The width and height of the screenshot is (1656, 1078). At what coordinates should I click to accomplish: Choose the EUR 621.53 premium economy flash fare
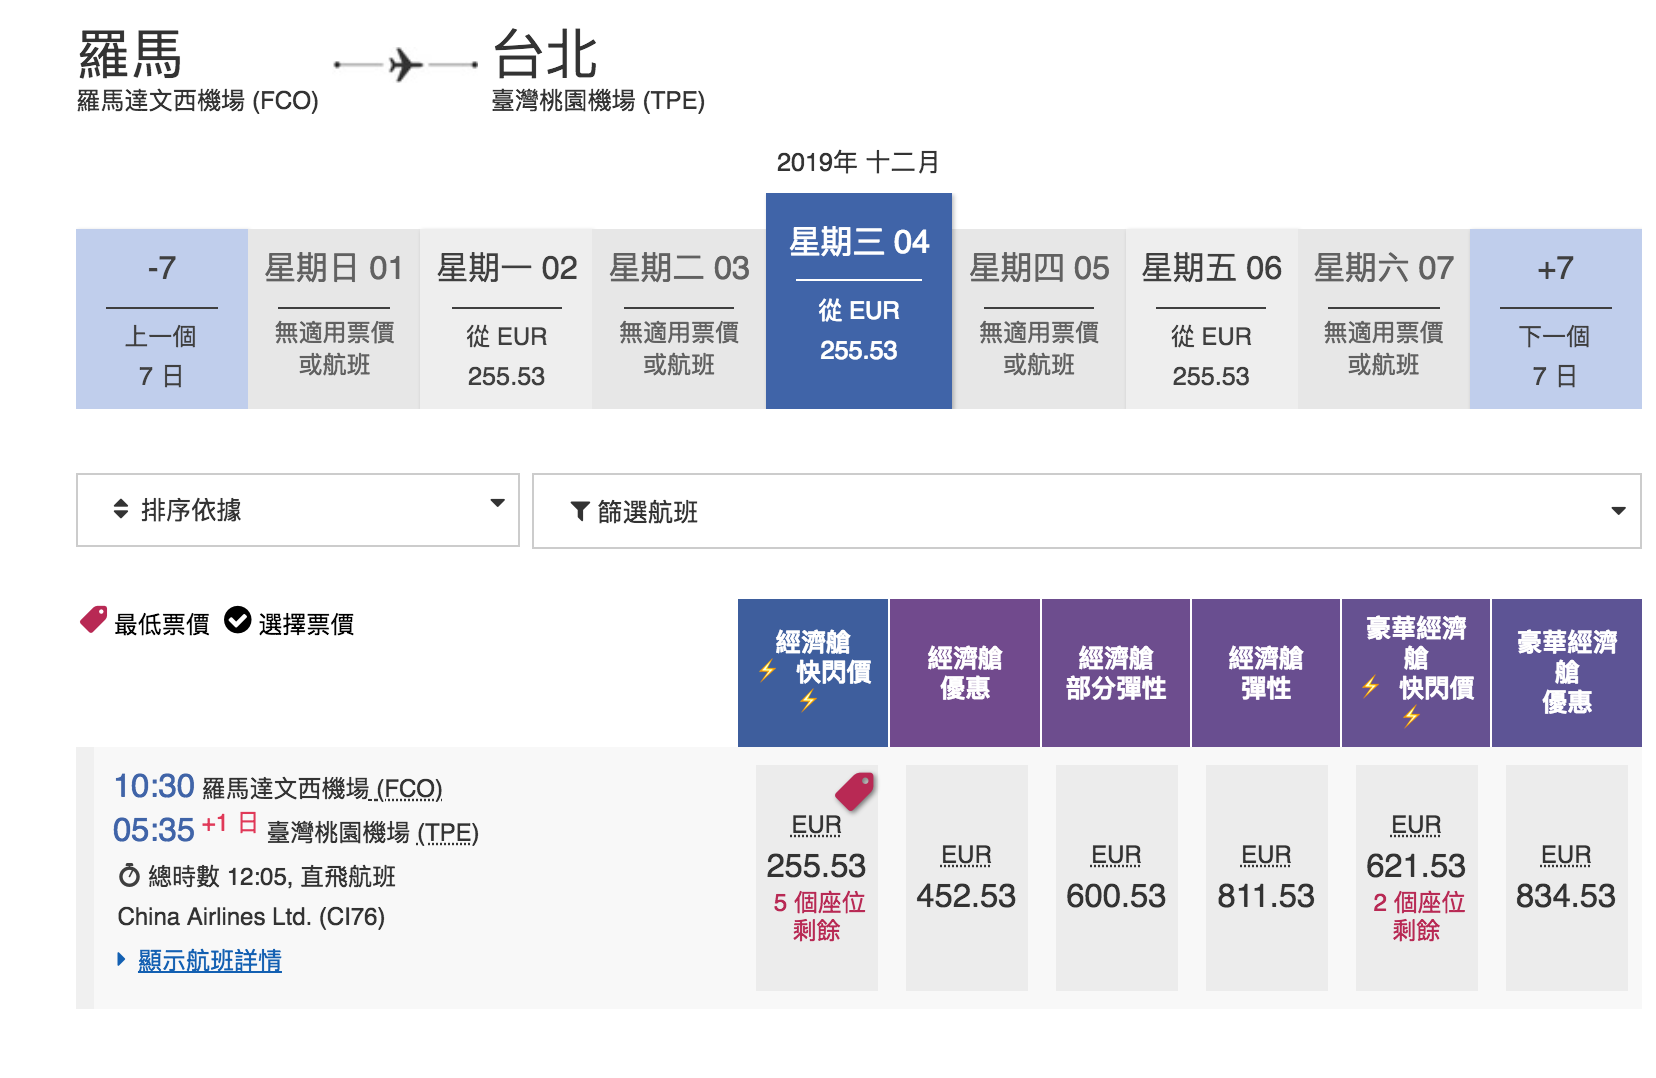pyautogui.click(x=1416, y=878)
